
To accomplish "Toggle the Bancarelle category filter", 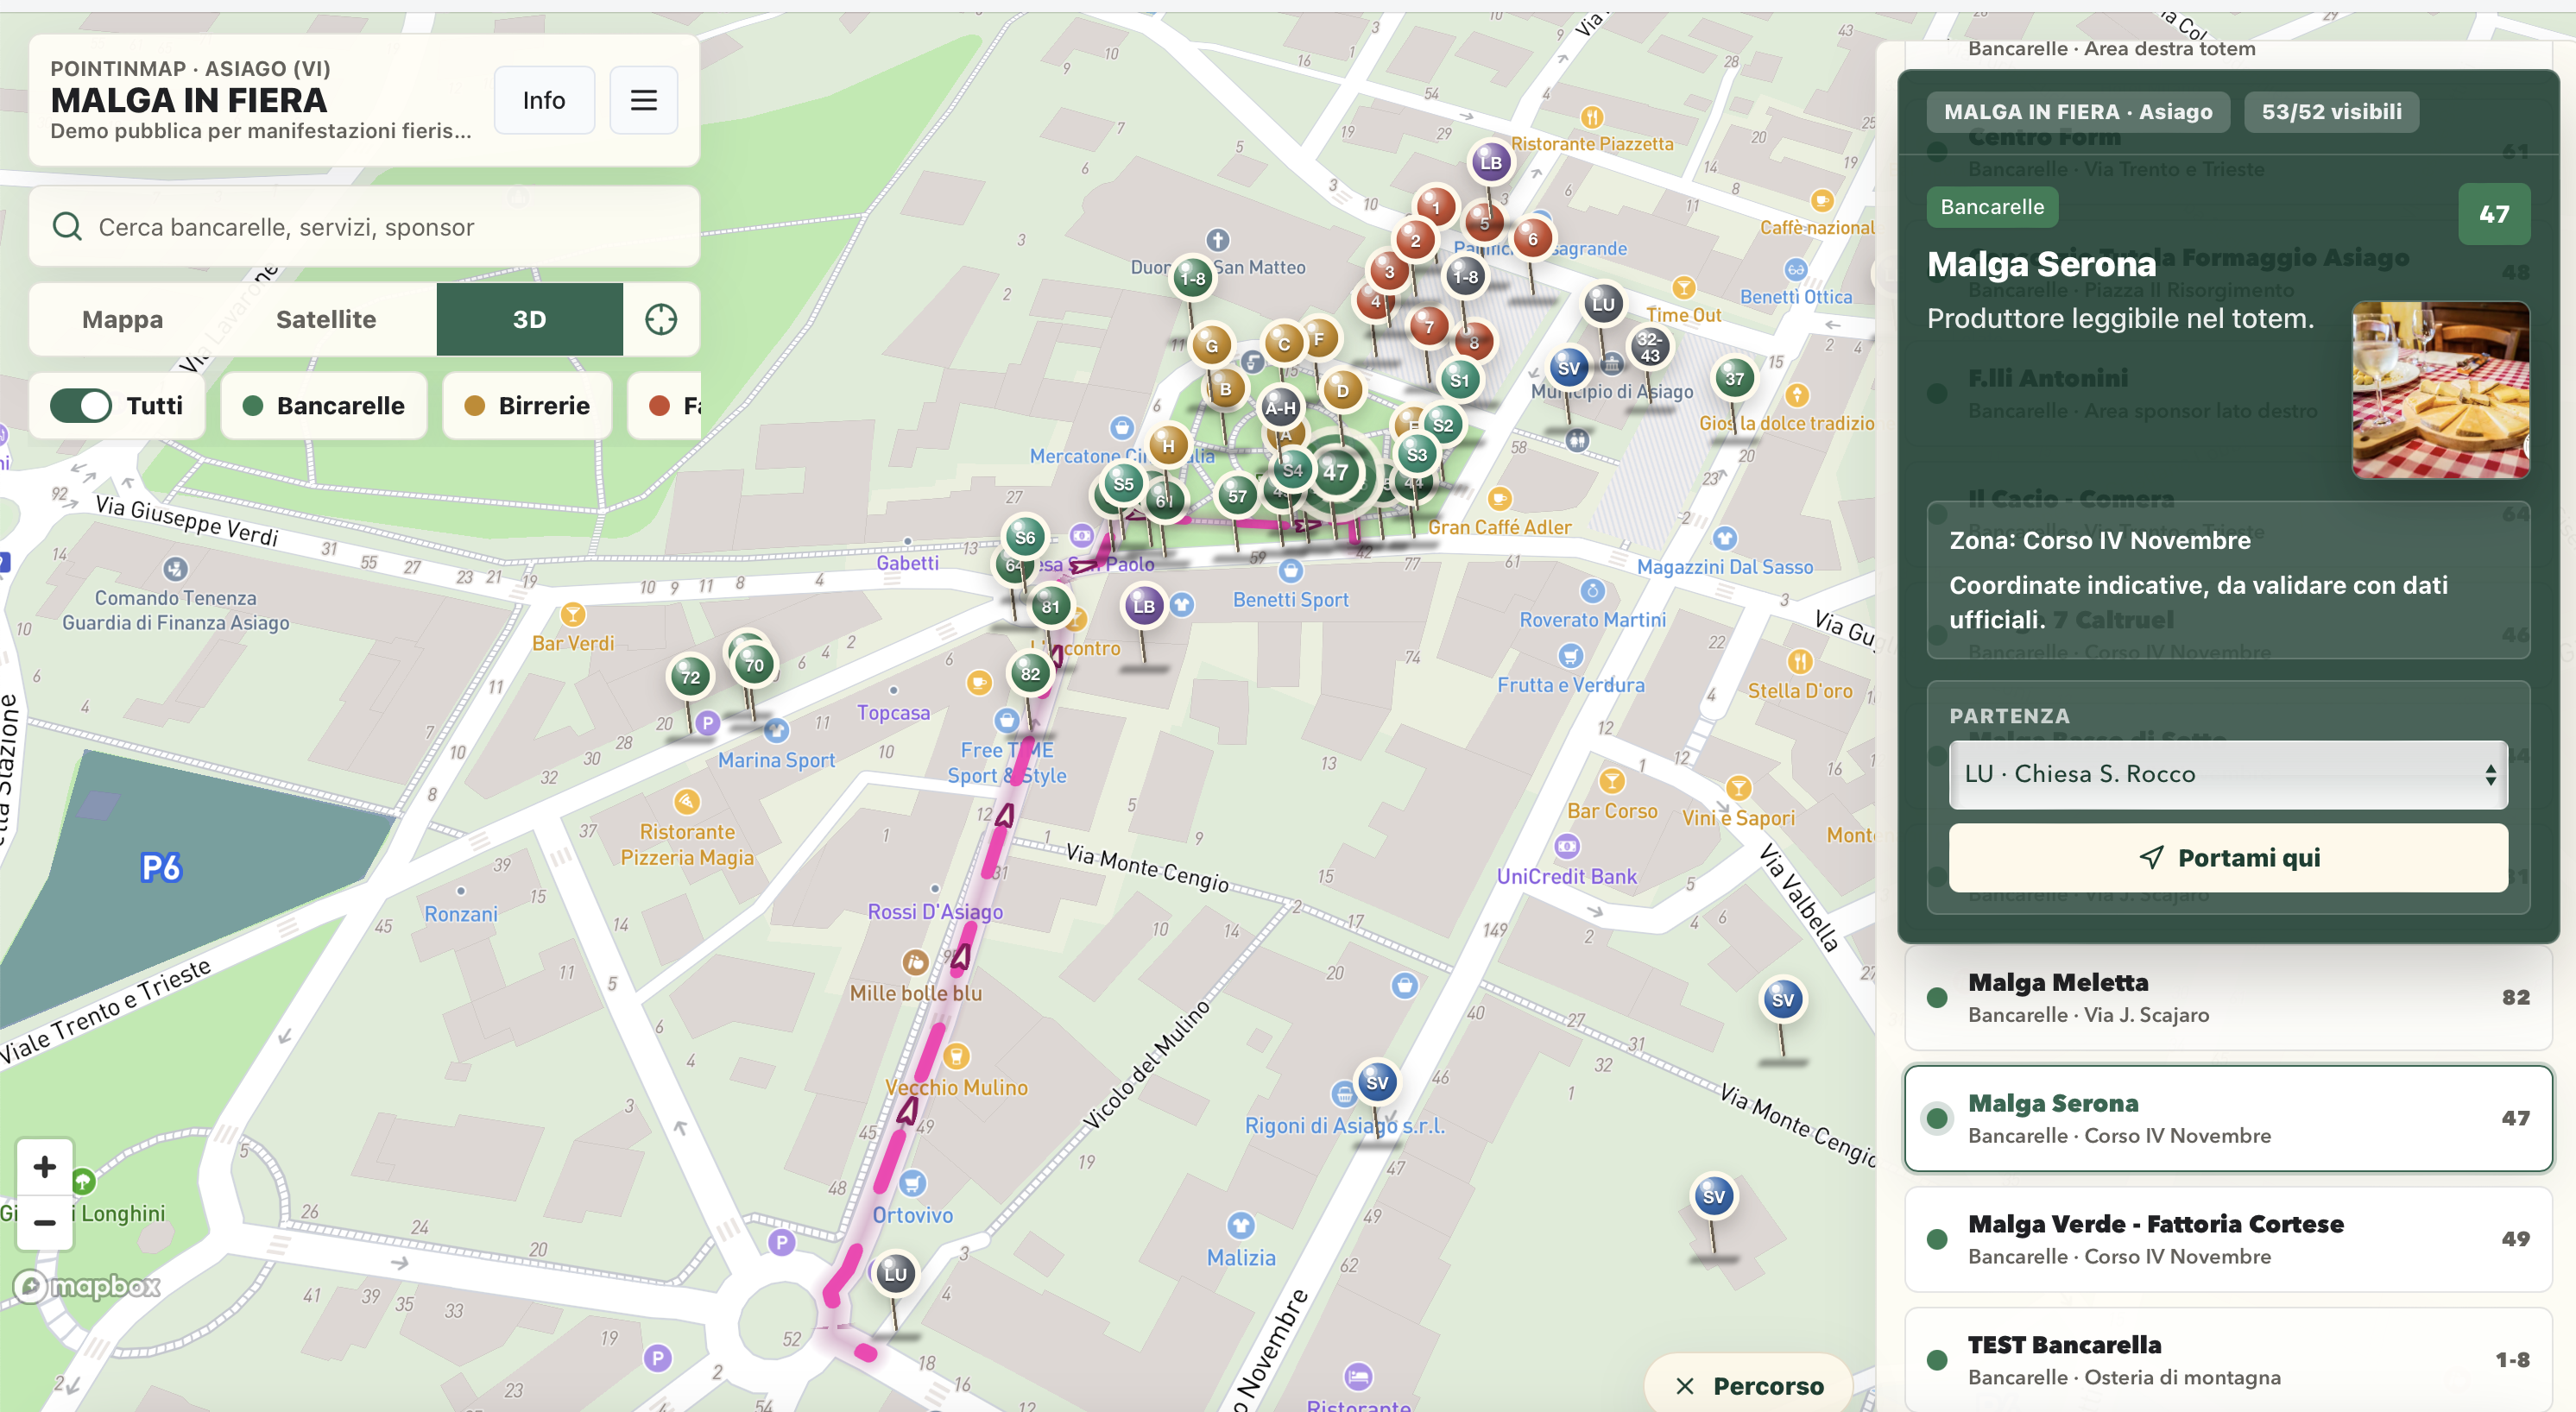I will tap(324, 405).
